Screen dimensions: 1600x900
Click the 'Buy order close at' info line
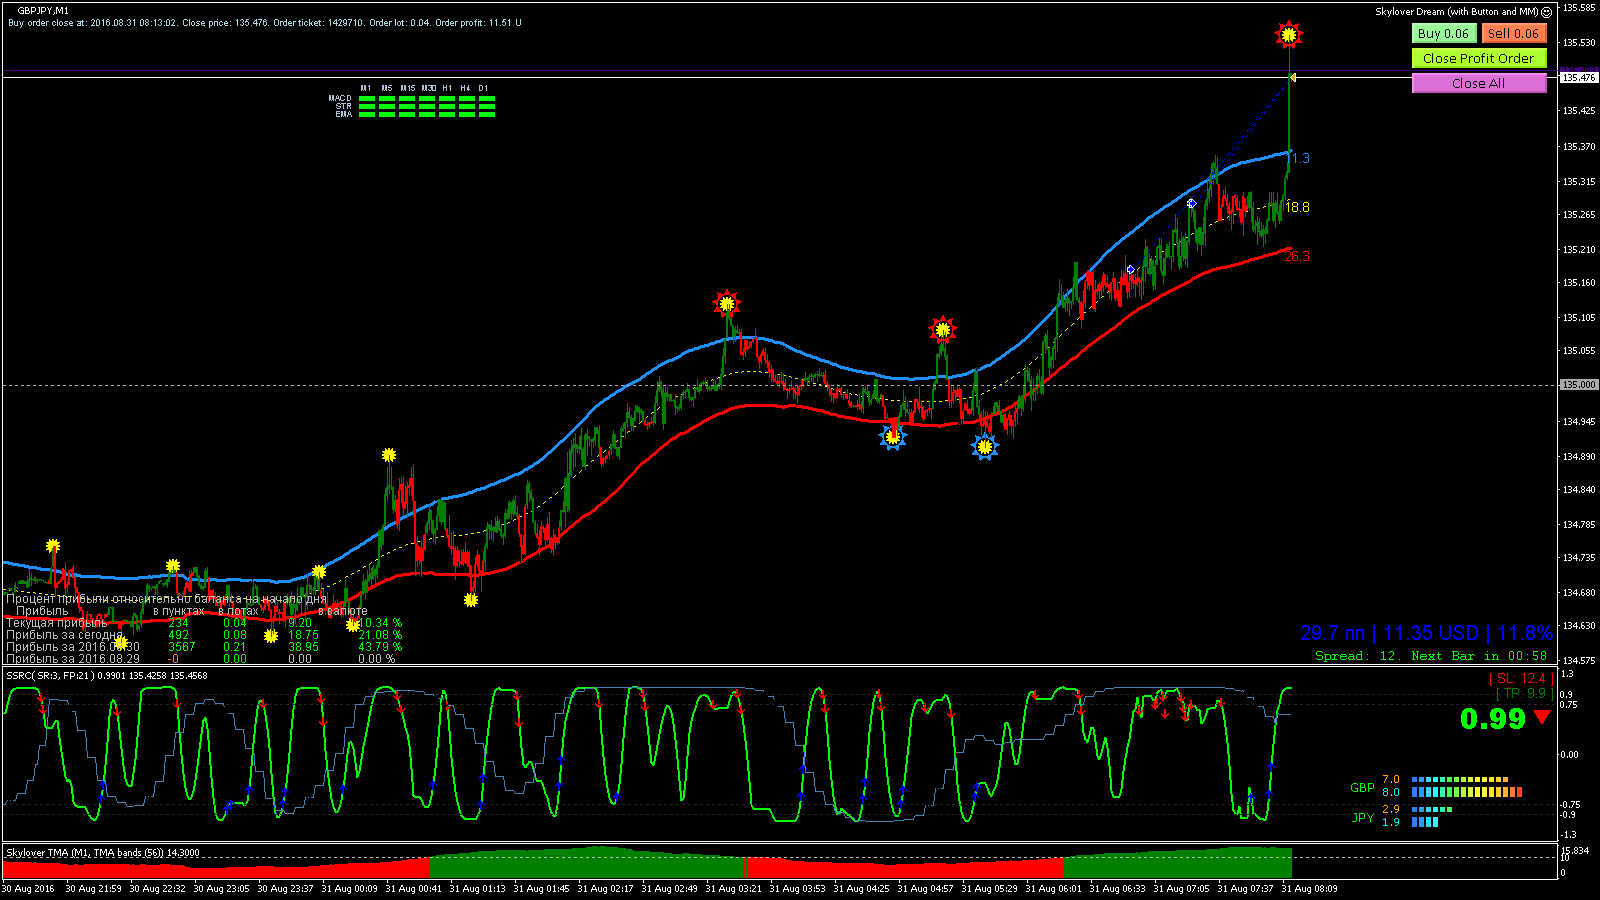tap(265, 23)
